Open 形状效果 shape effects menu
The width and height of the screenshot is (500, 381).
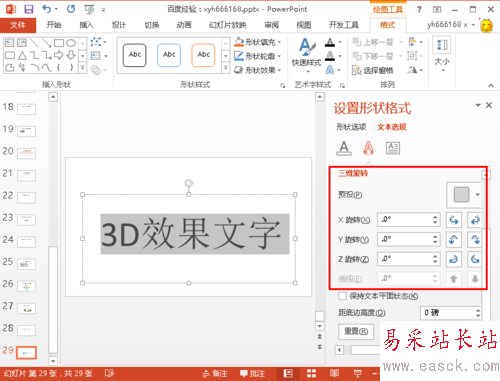[257, 70]
